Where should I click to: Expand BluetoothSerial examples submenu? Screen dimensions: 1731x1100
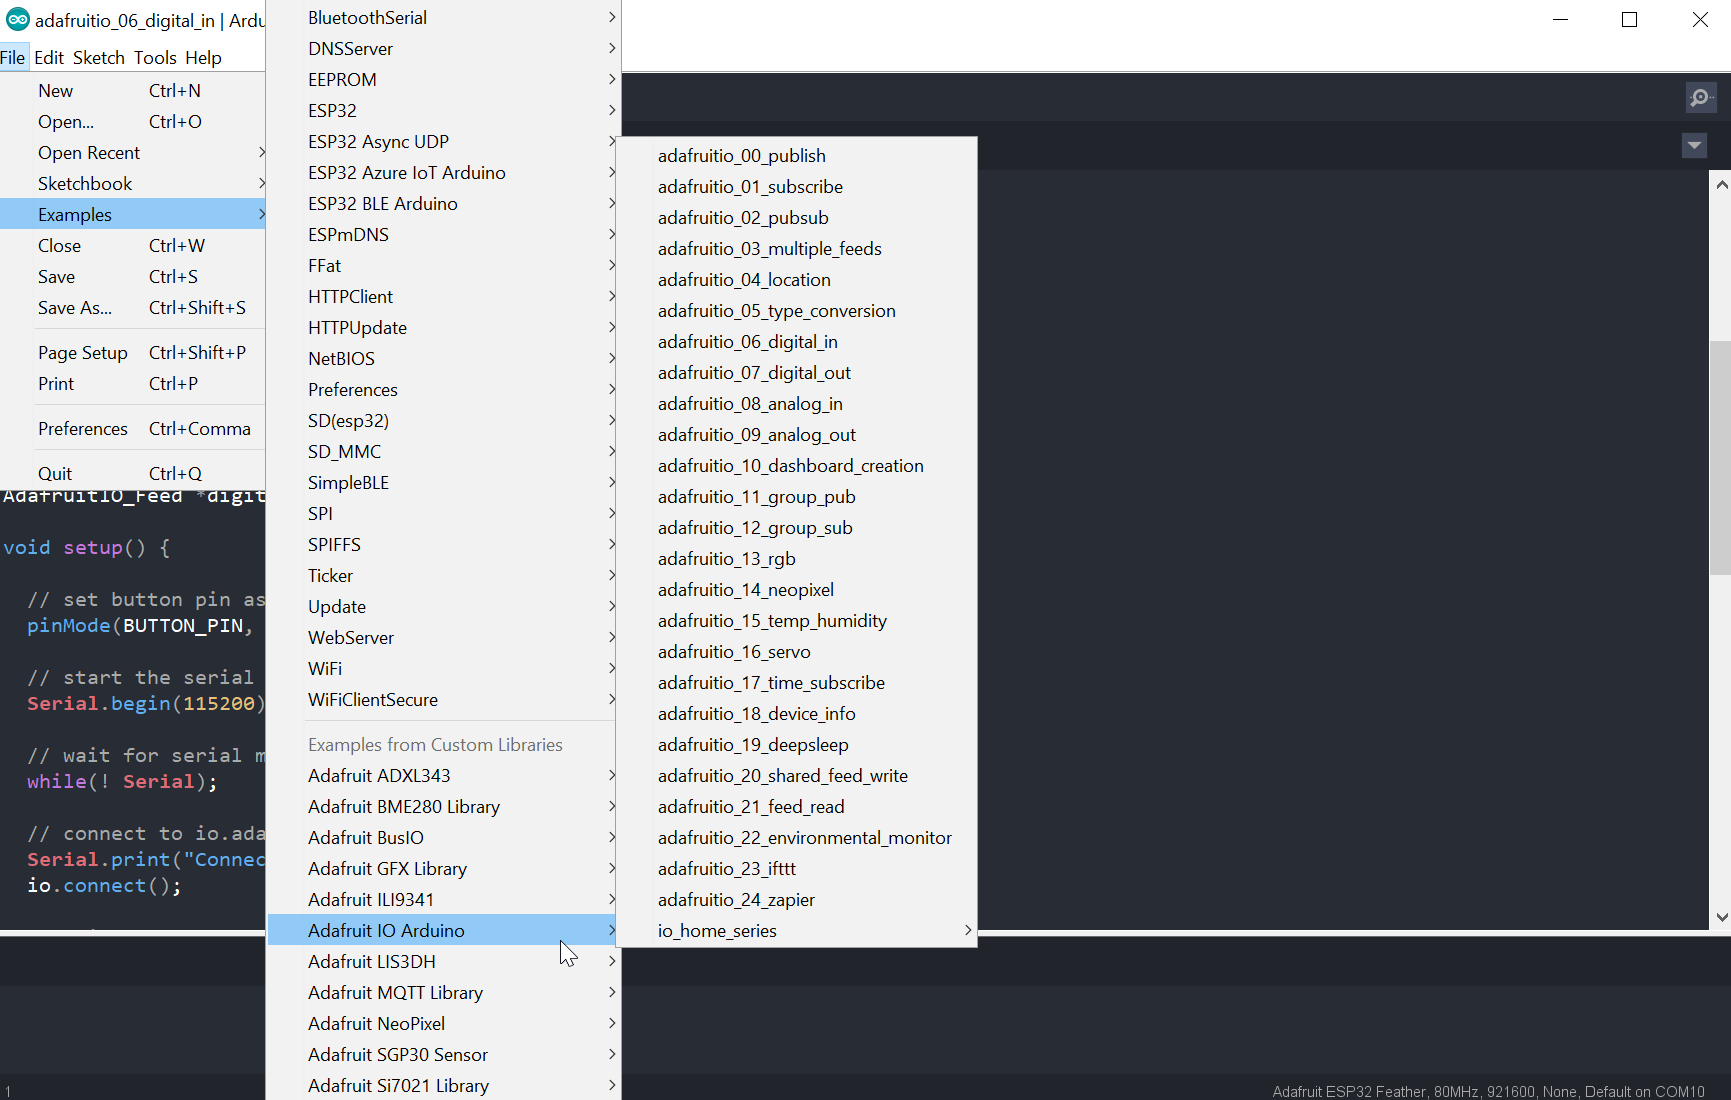(x=444, y=18)
